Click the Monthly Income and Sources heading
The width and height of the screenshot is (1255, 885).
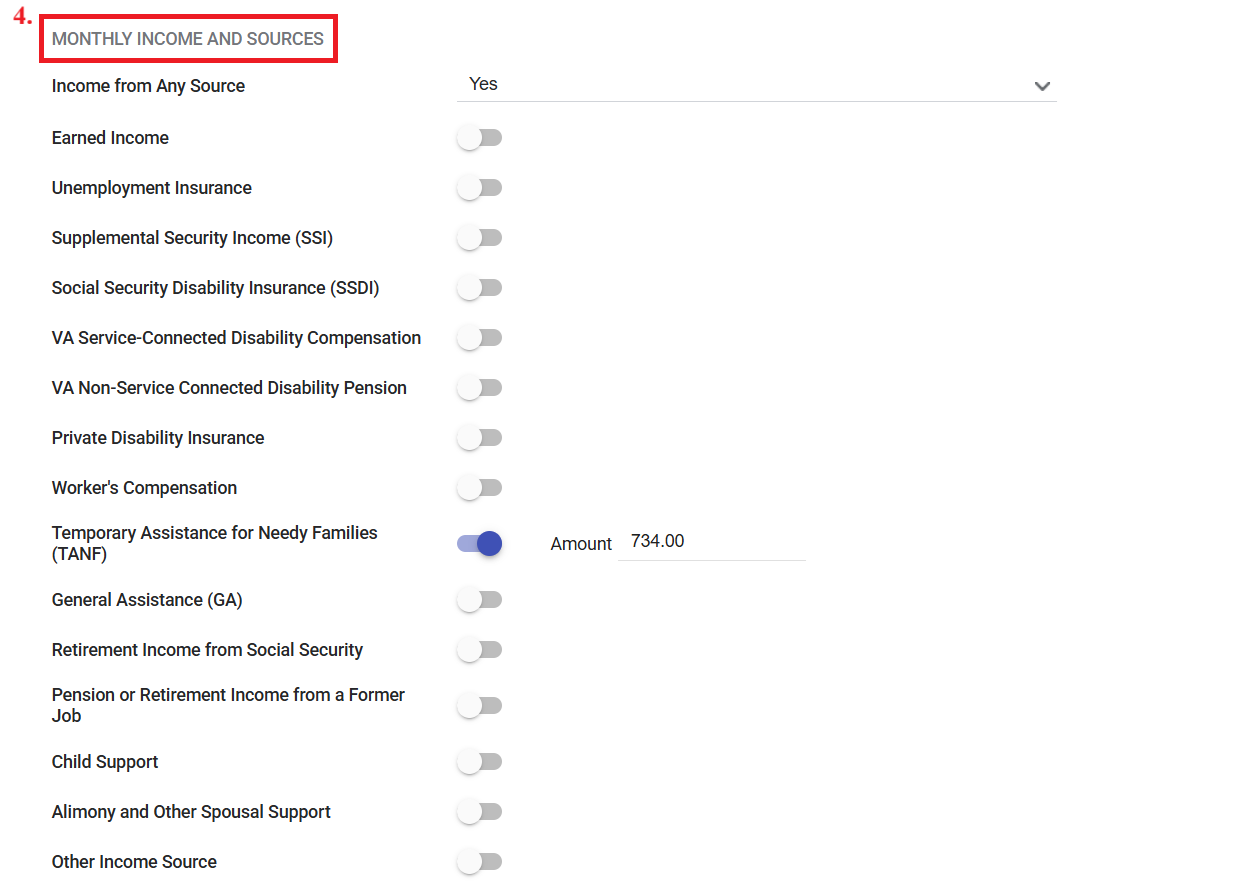[188, 39]
